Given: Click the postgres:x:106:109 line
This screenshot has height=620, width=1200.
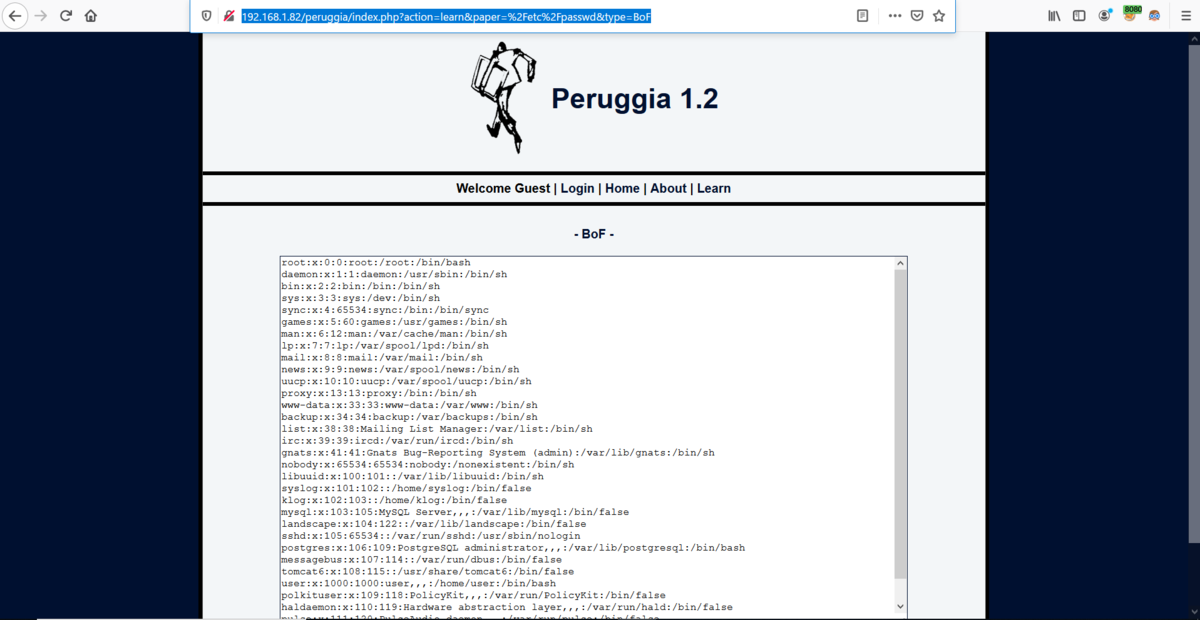Looking at the screenshot, I should pos(513,548).
